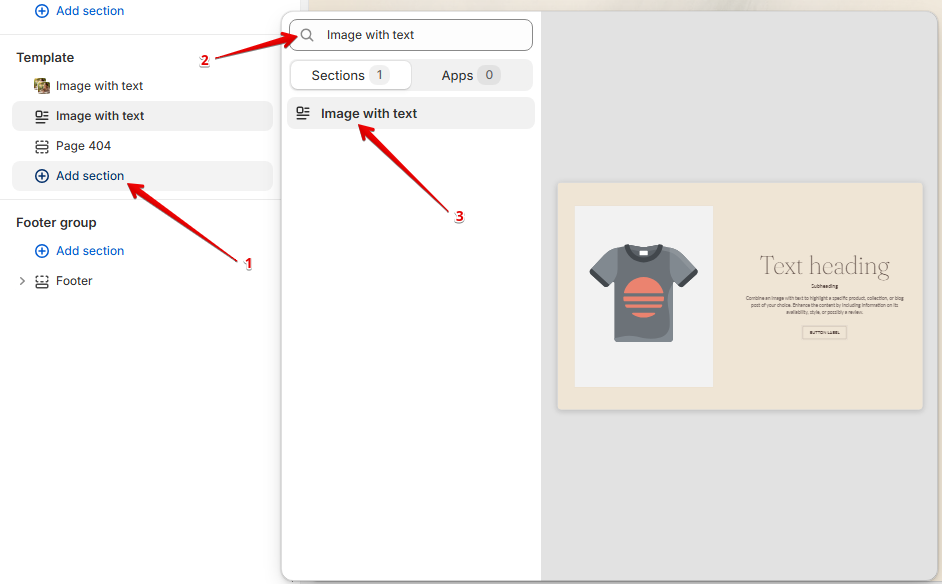Click the Button label in preview

[824, 332]
